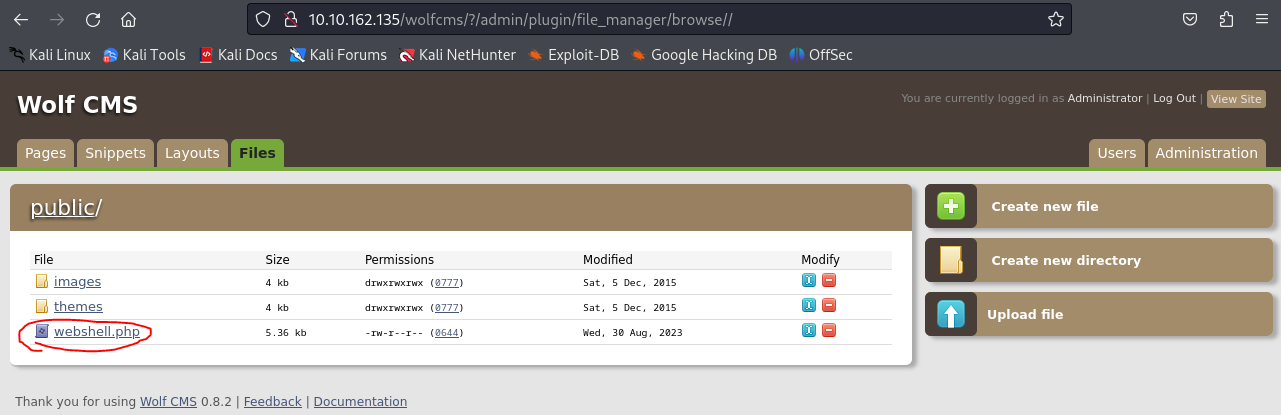Open the Kali NetHunter bookmark
The width and height of the screenshot is (1281, 415).
click(x=457, y=55)
